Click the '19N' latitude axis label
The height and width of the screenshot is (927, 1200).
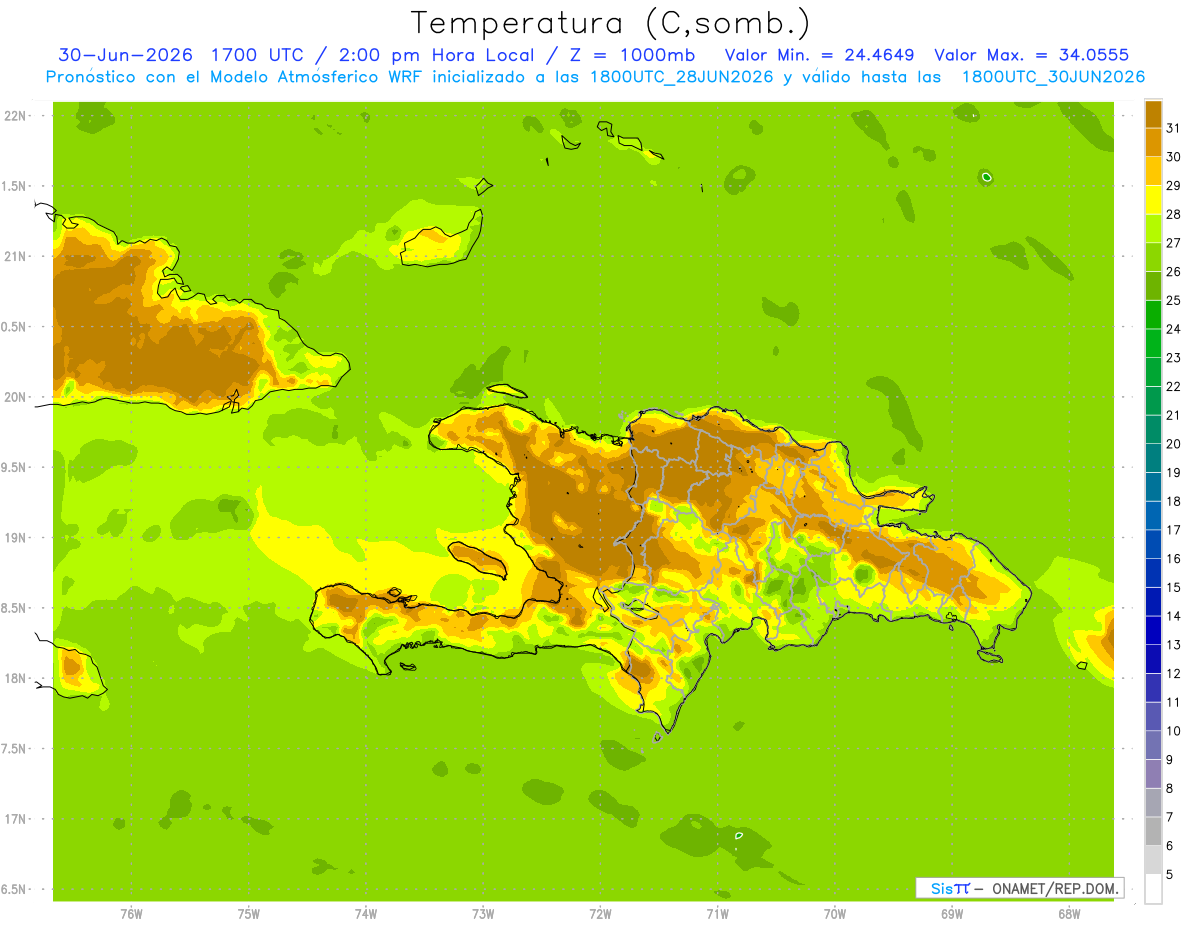coord(15,538)
